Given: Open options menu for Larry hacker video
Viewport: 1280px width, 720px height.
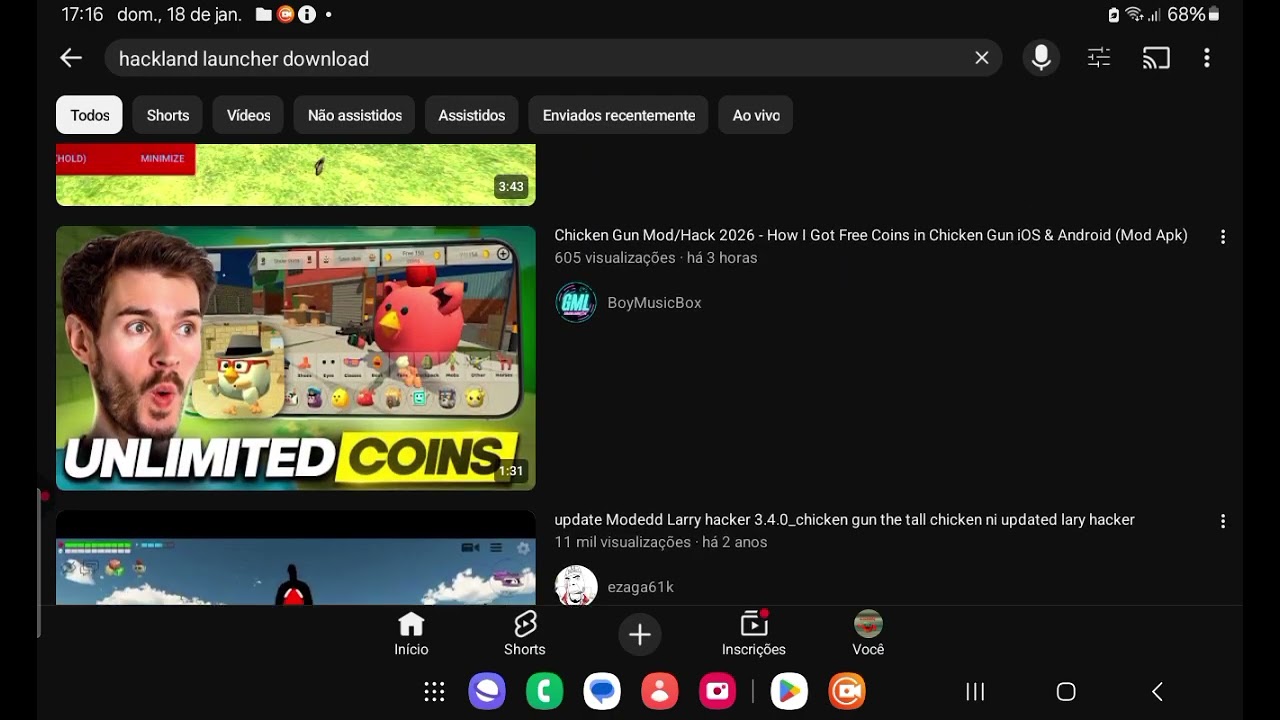Looking at the screenshot, I should [x=1222, y=521].
